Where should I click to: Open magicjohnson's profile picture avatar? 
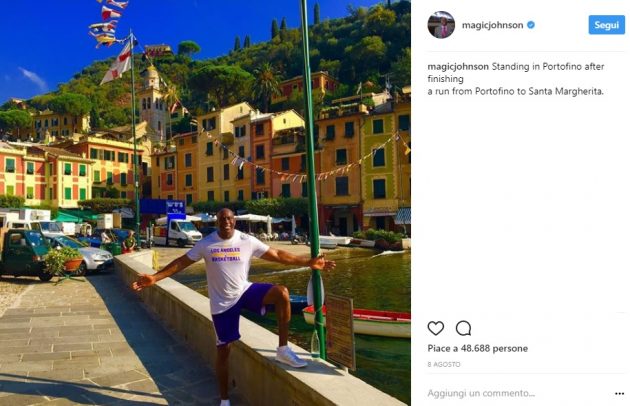pyautogui.click(x=441, y=25)
